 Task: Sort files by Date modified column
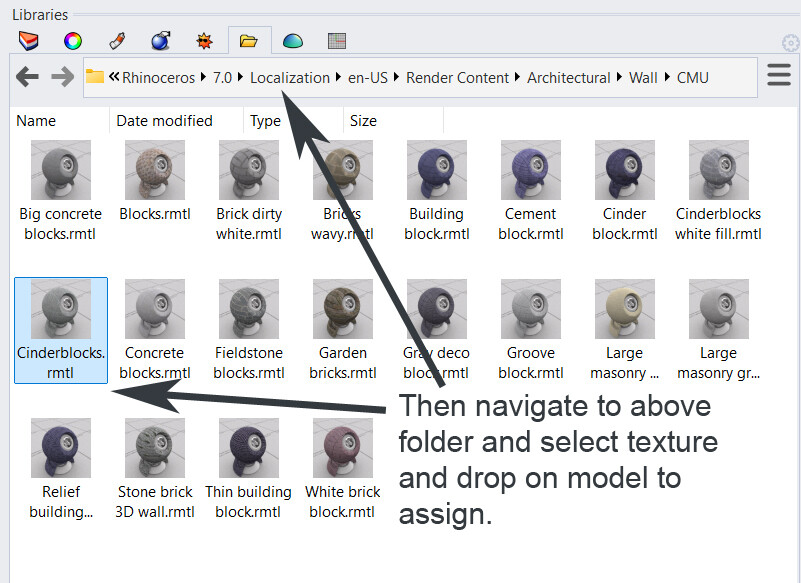coord(164,121)
